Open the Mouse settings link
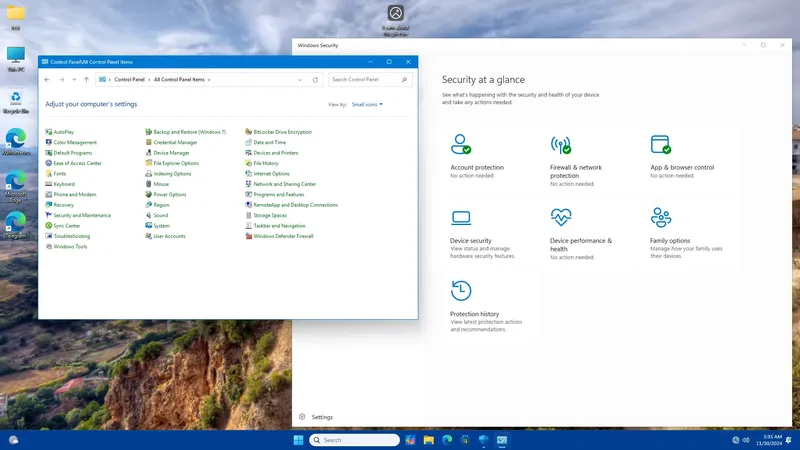Screen dimensions: 800x450 [161, 184]
